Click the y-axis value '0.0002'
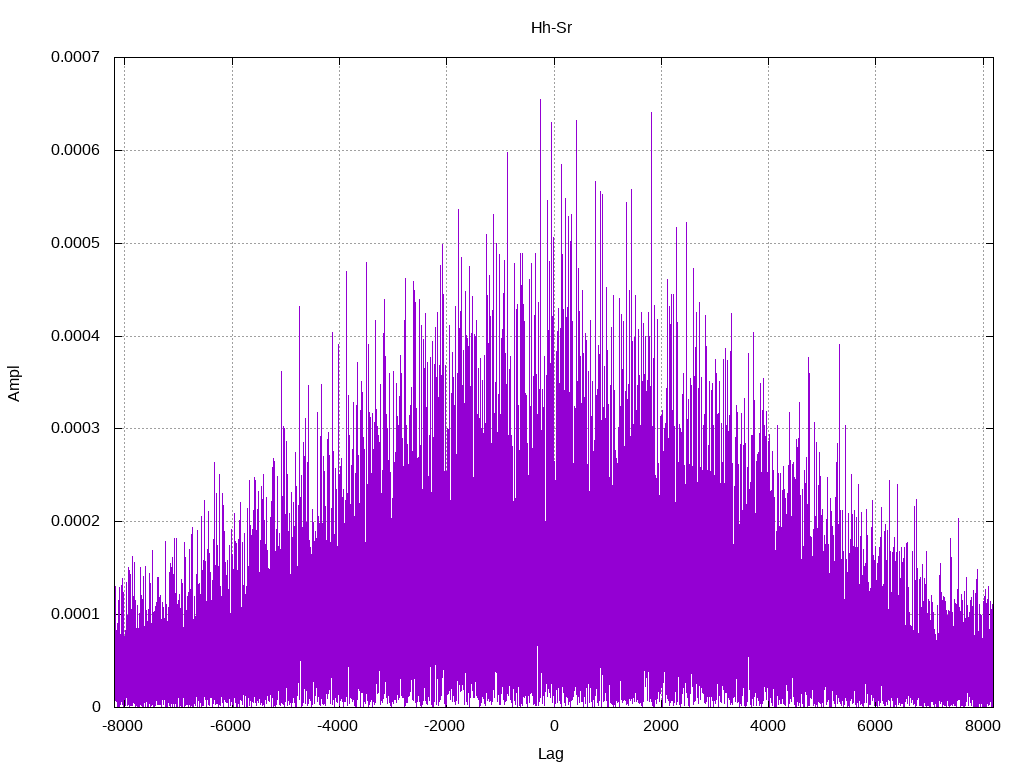This screenshot has height=768, width=1024. click(76, 521)
